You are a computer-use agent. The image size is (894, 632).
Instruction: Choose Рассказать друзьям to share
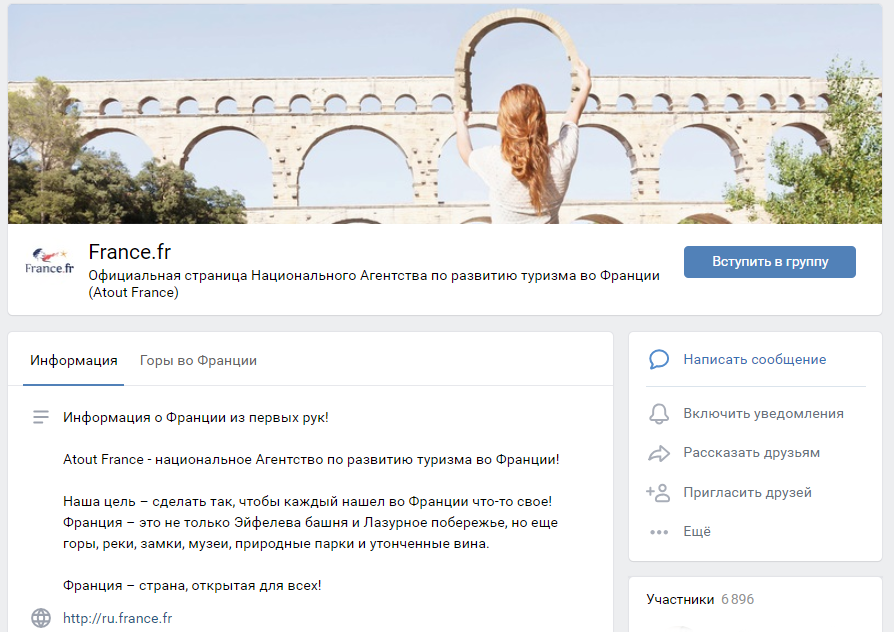(x=751, y=453)
